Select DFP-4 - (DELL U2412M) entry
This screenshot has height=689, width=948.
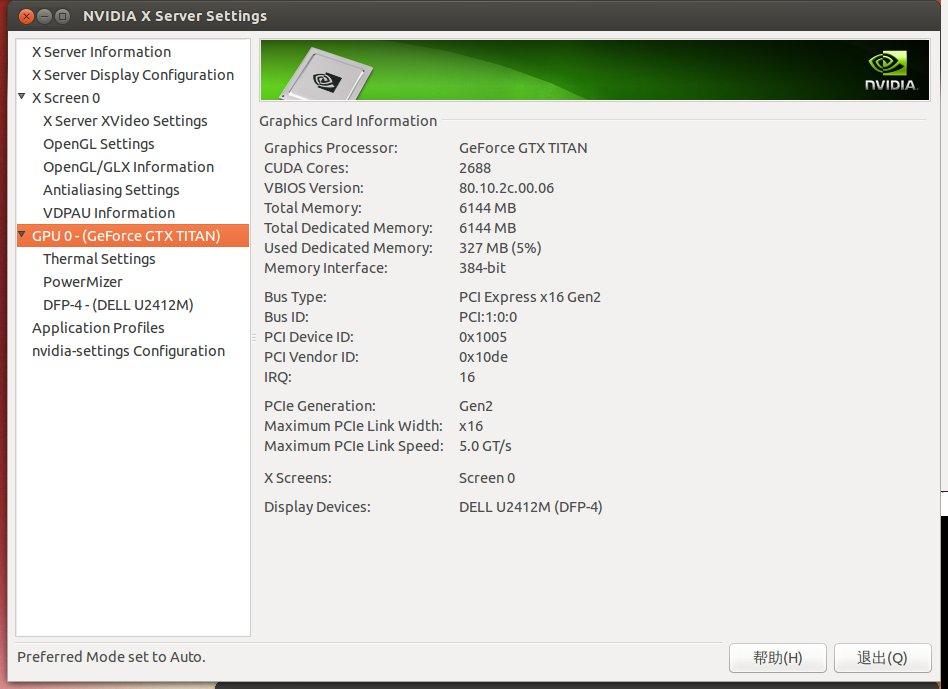tap(118, 305)
